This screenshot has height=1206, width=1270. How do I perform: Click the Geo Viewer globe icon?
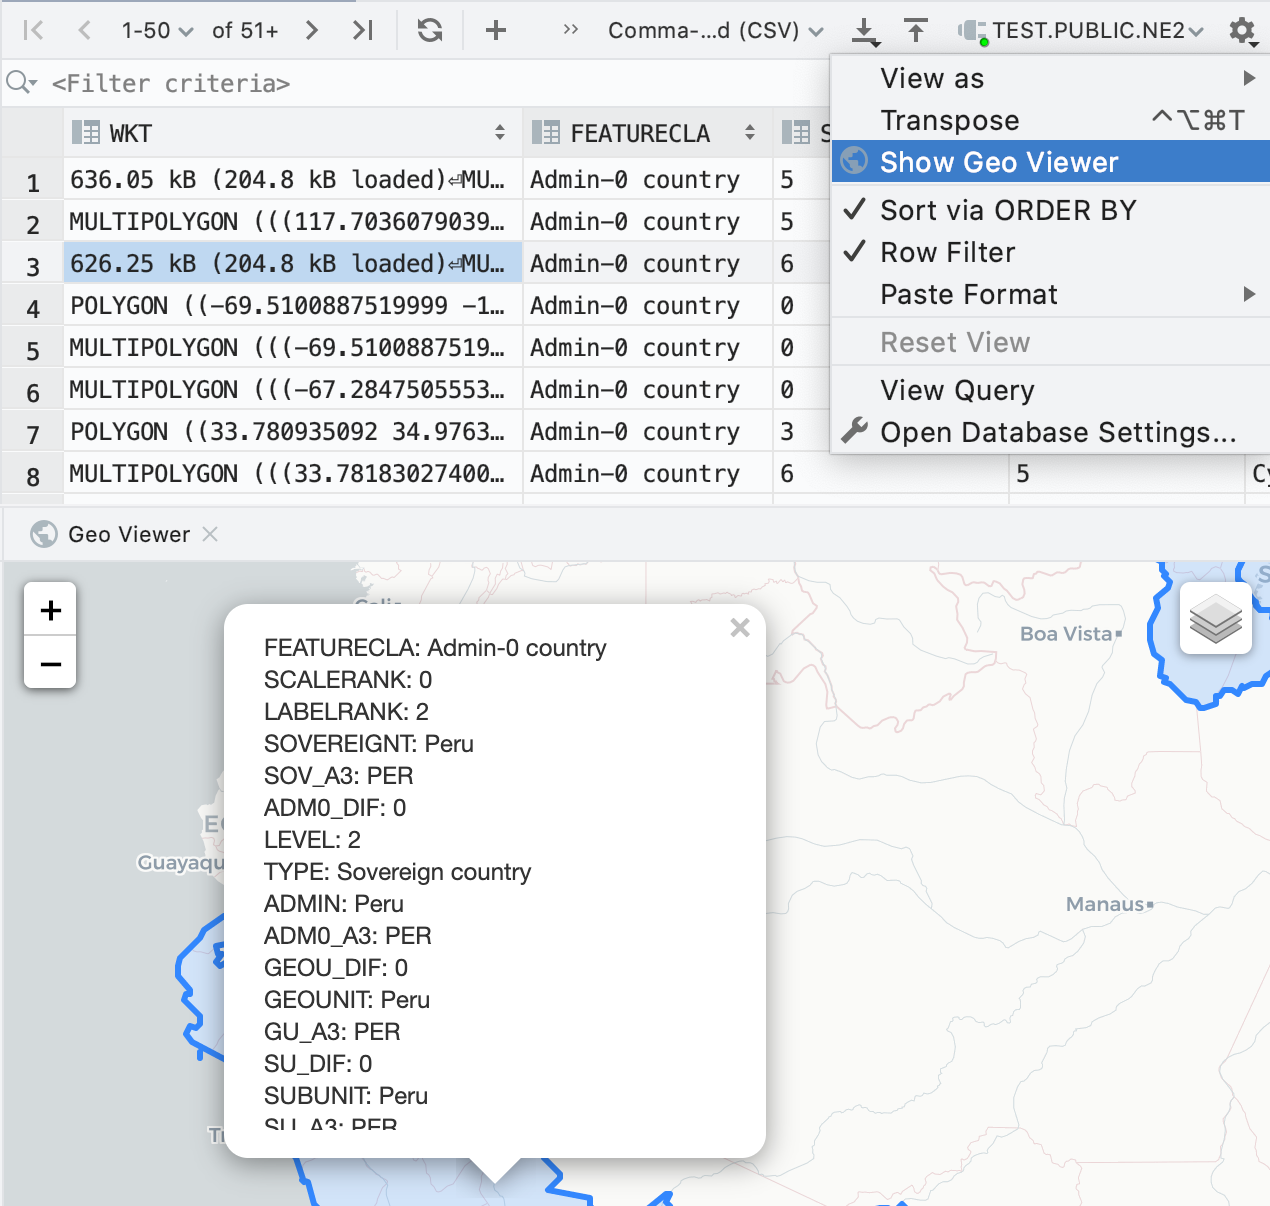pyautogui.click(x=44, y=534)
